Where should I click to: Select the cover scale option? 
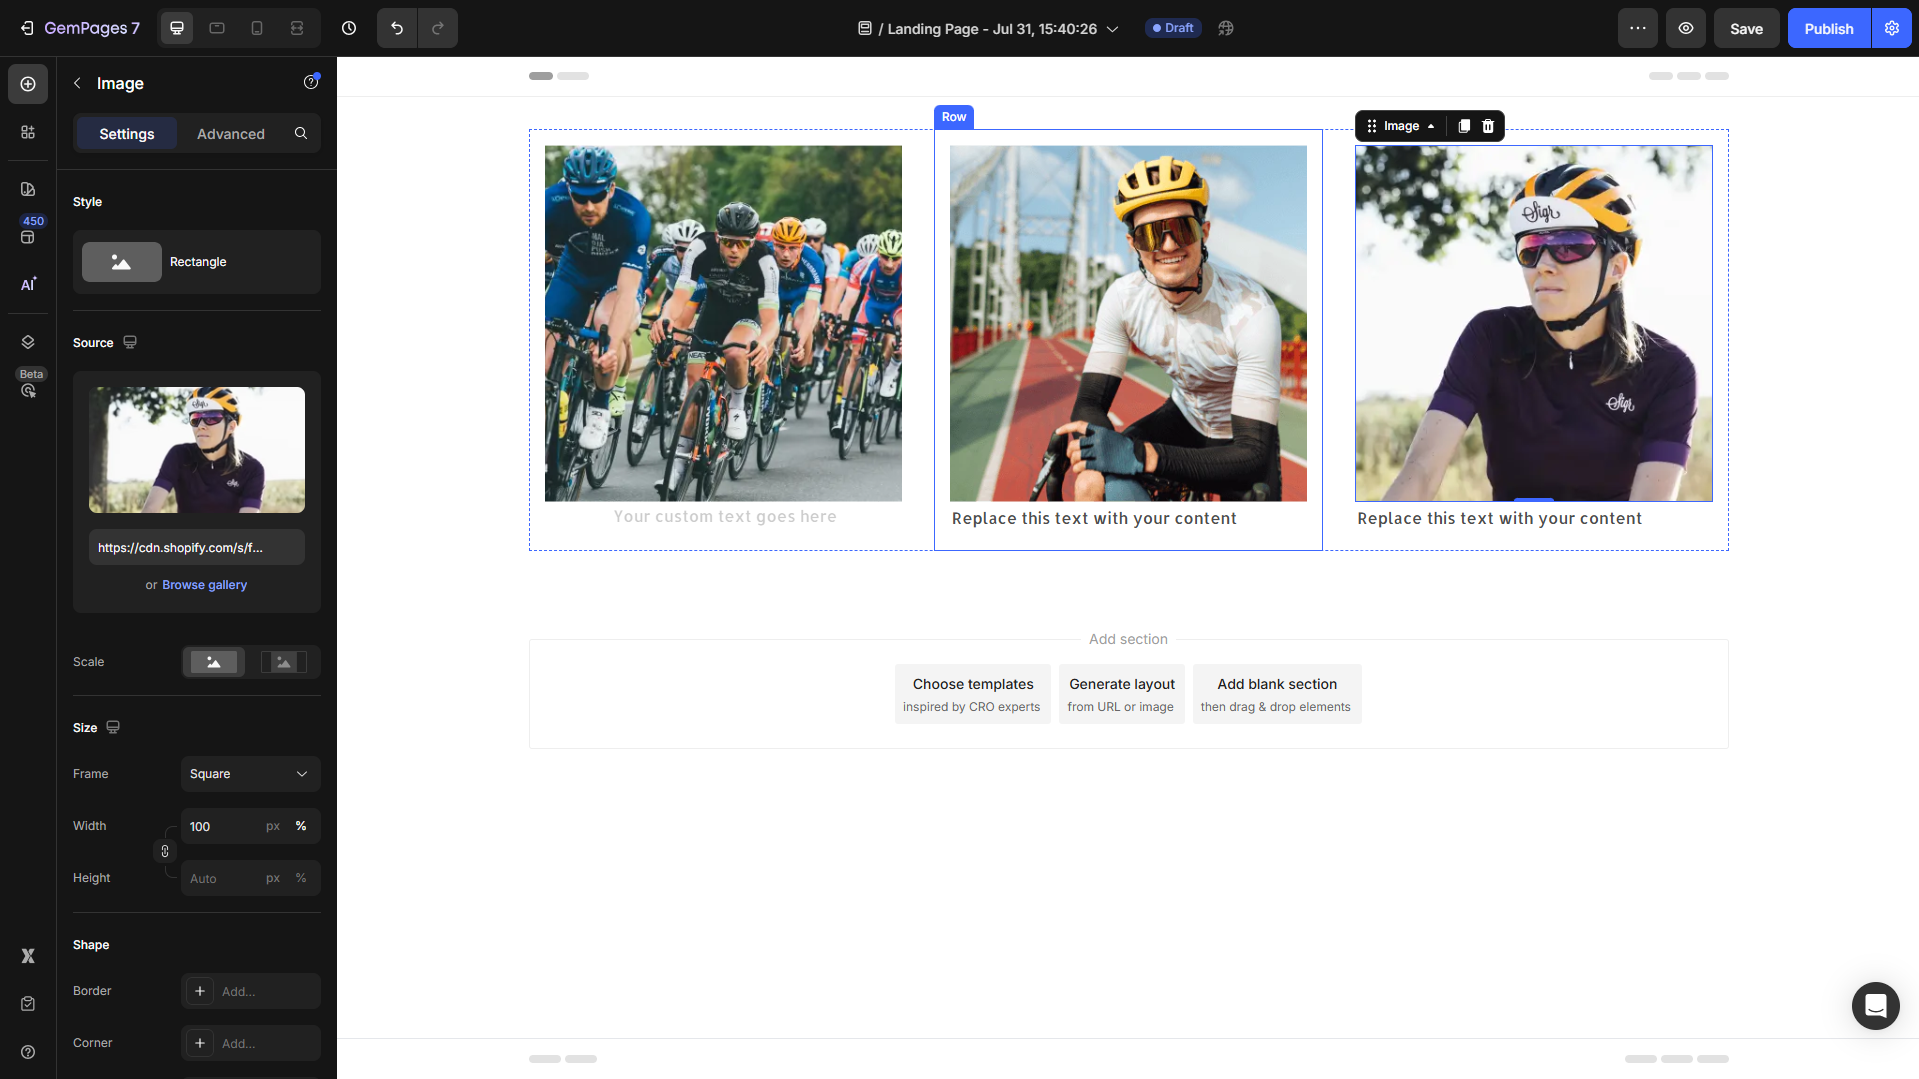tap(214, 662)
